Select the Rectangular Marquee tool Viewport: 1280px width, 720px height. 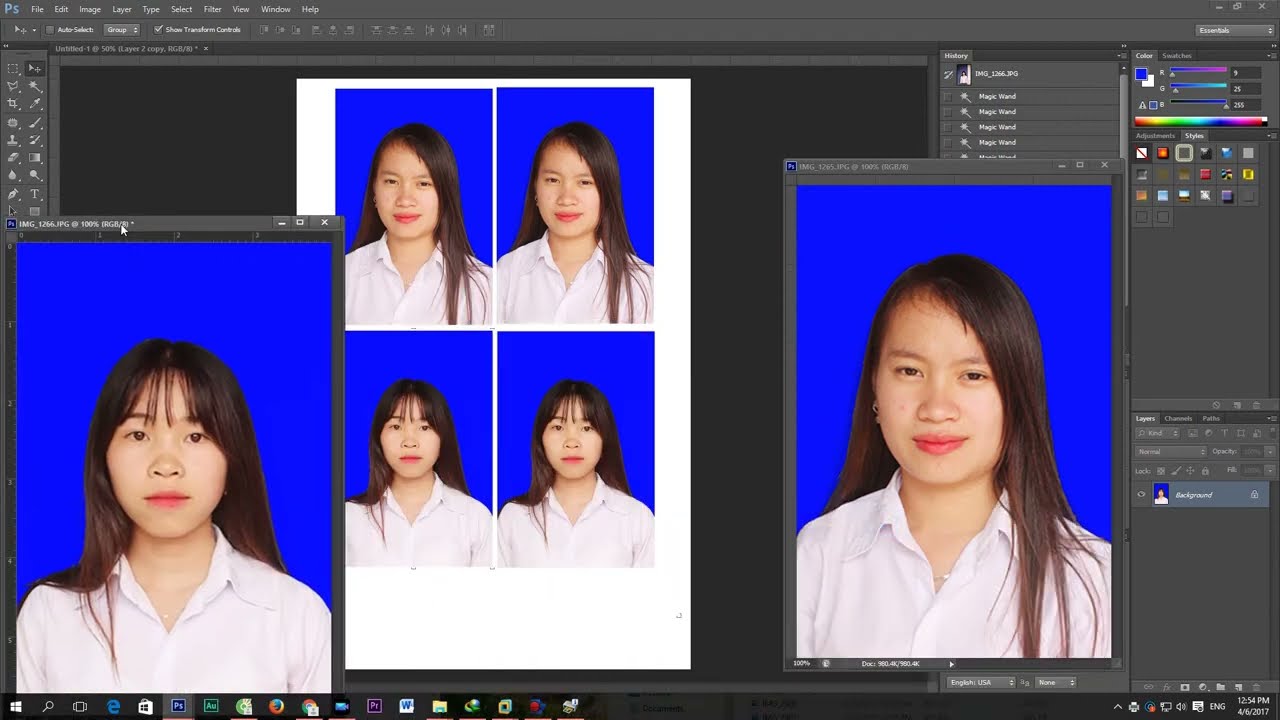[13, 69]
